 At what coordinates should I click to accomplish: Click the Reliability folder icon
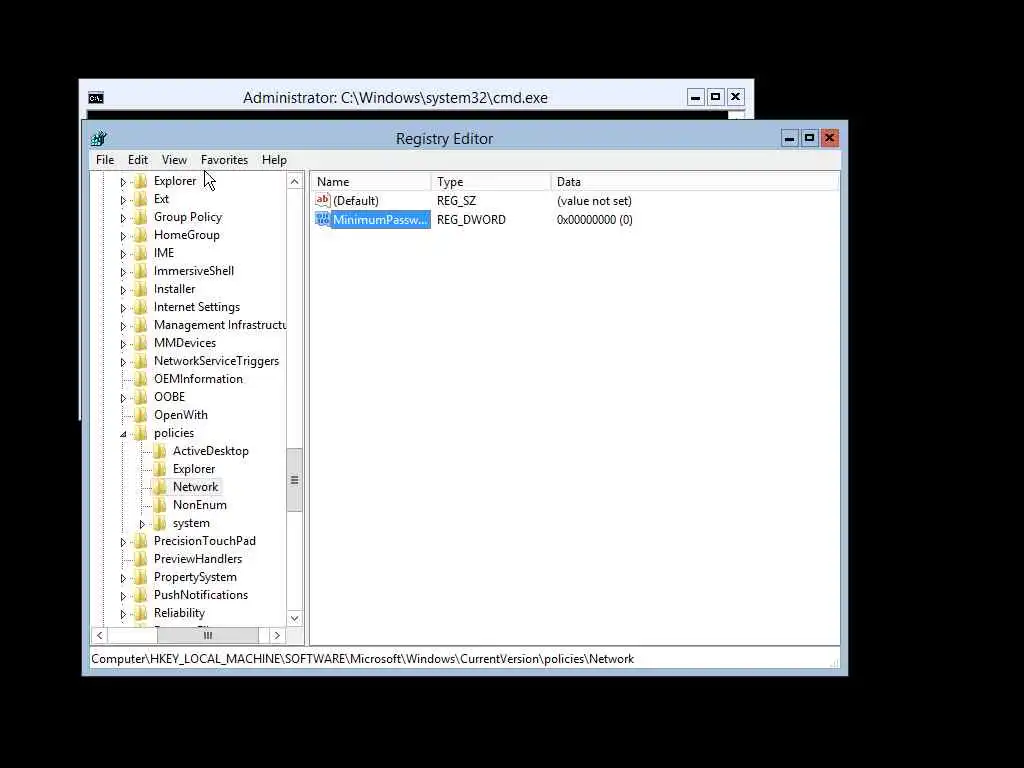pos(140,613)
